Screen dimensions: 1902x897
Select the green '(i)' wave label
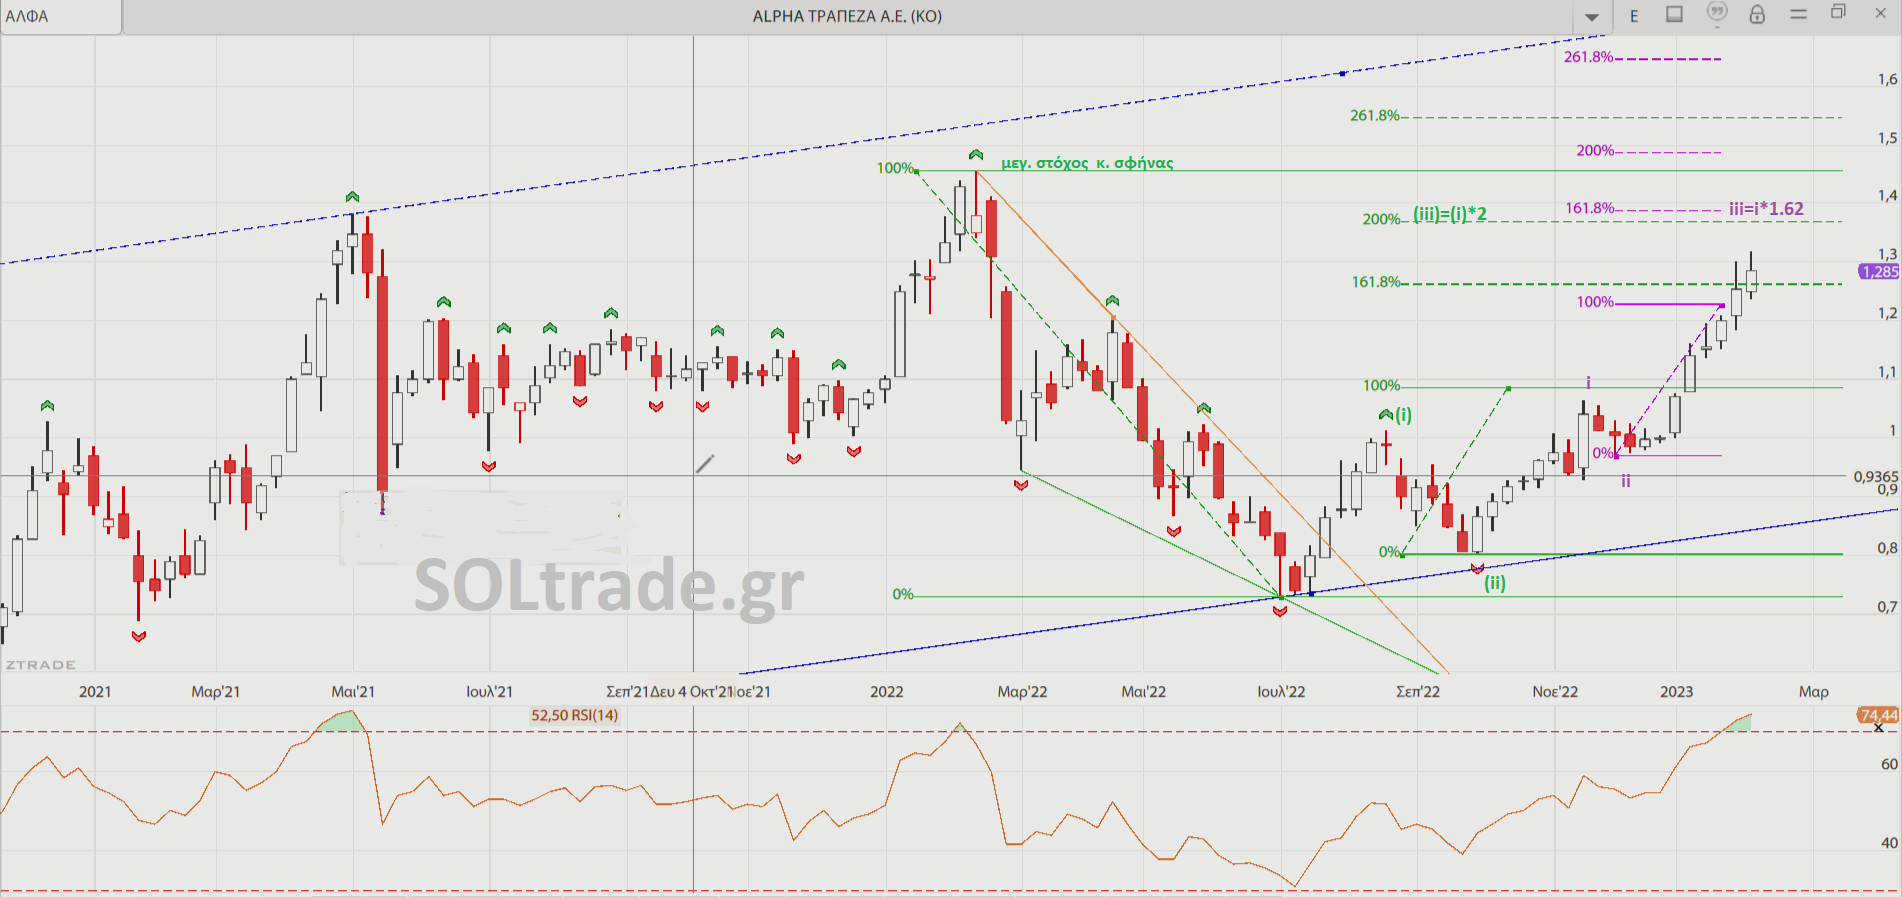(1403, 415)
